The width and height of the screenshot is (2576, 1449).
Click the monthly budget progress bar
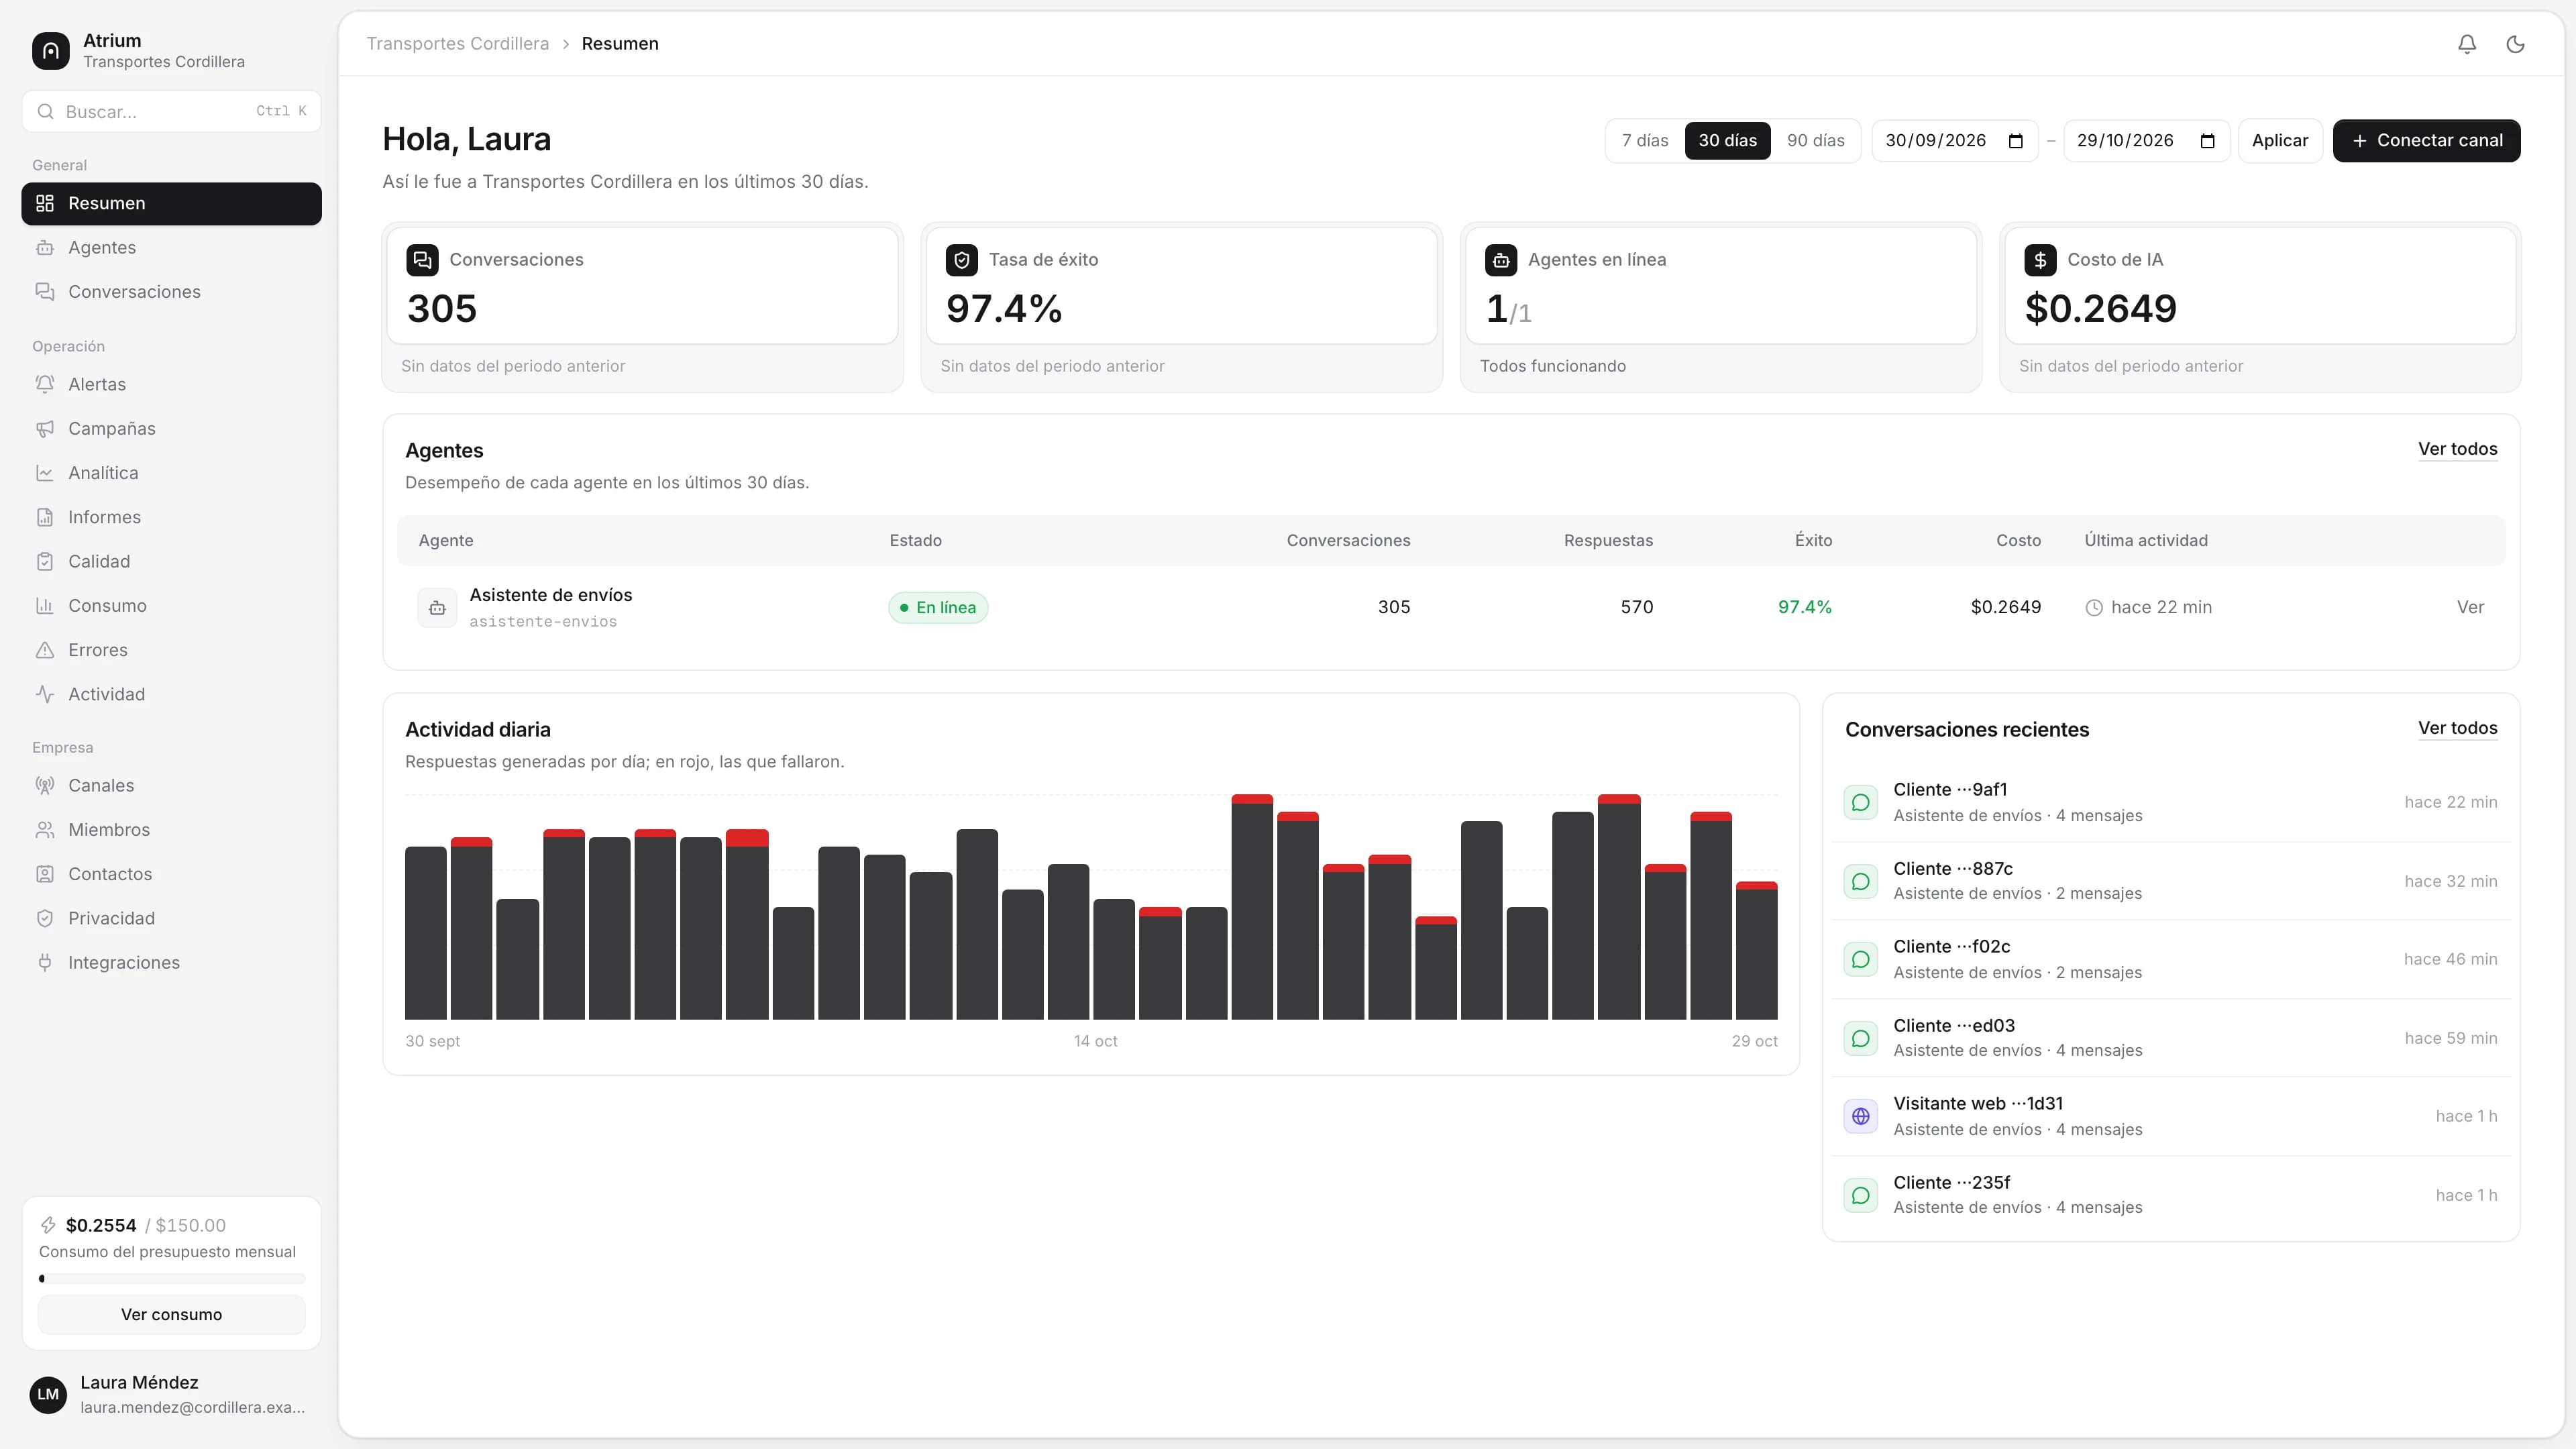click(x=171, y=1279)
